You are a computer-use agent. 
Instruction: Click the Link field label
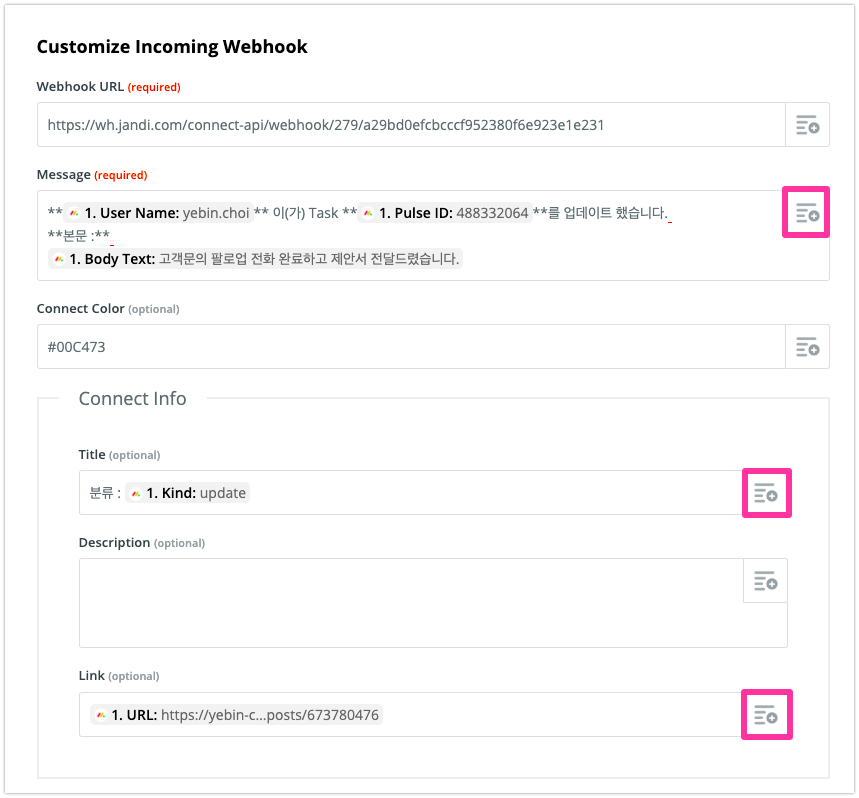(91, 677)
